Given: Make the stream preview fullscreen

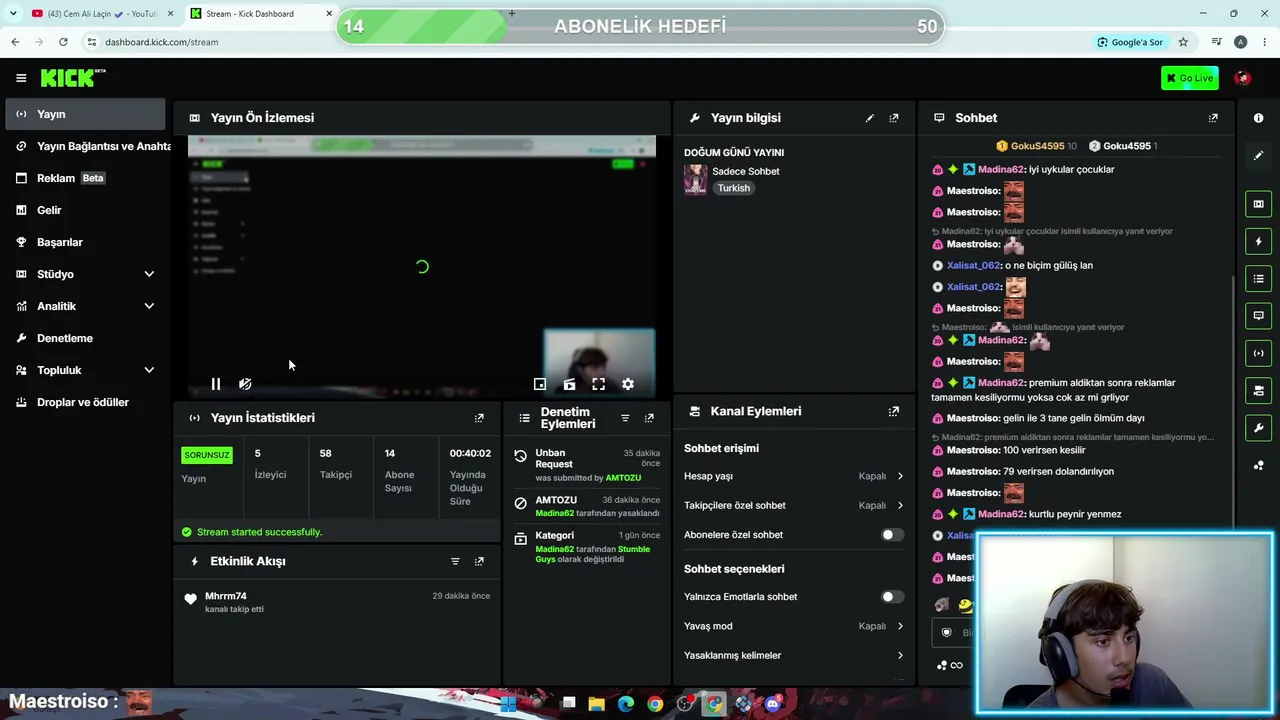Looking at the screenshot, I should (x=598, y=384).
